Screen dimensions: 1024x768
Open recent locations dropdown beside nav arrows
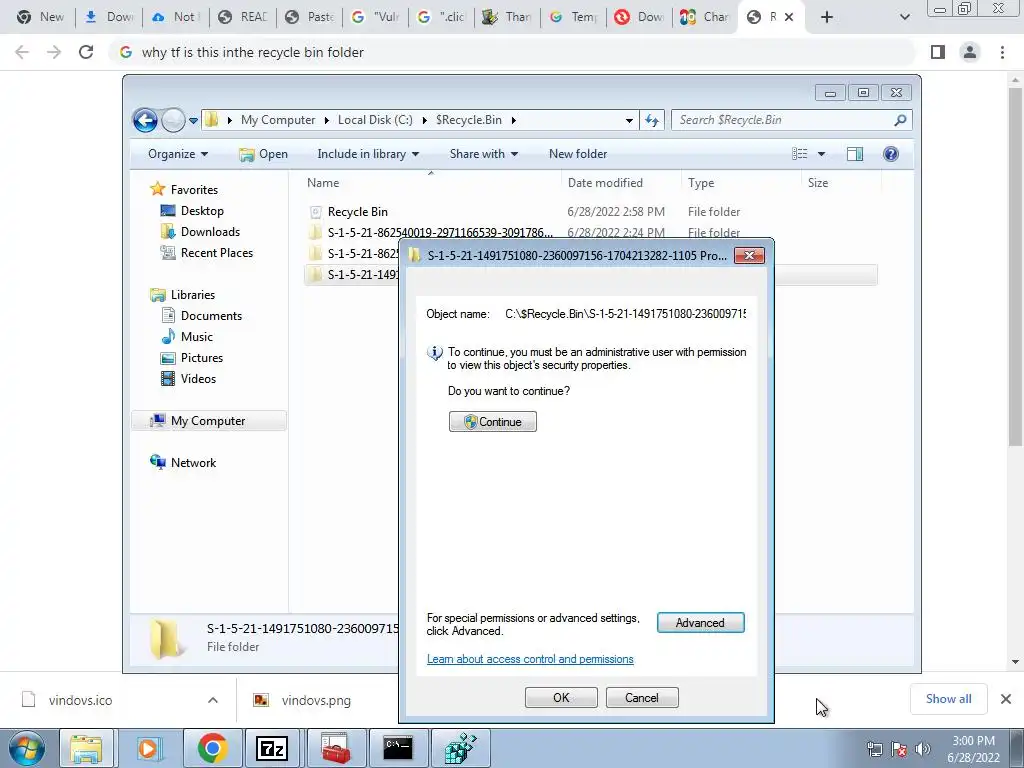click(193, 121)
